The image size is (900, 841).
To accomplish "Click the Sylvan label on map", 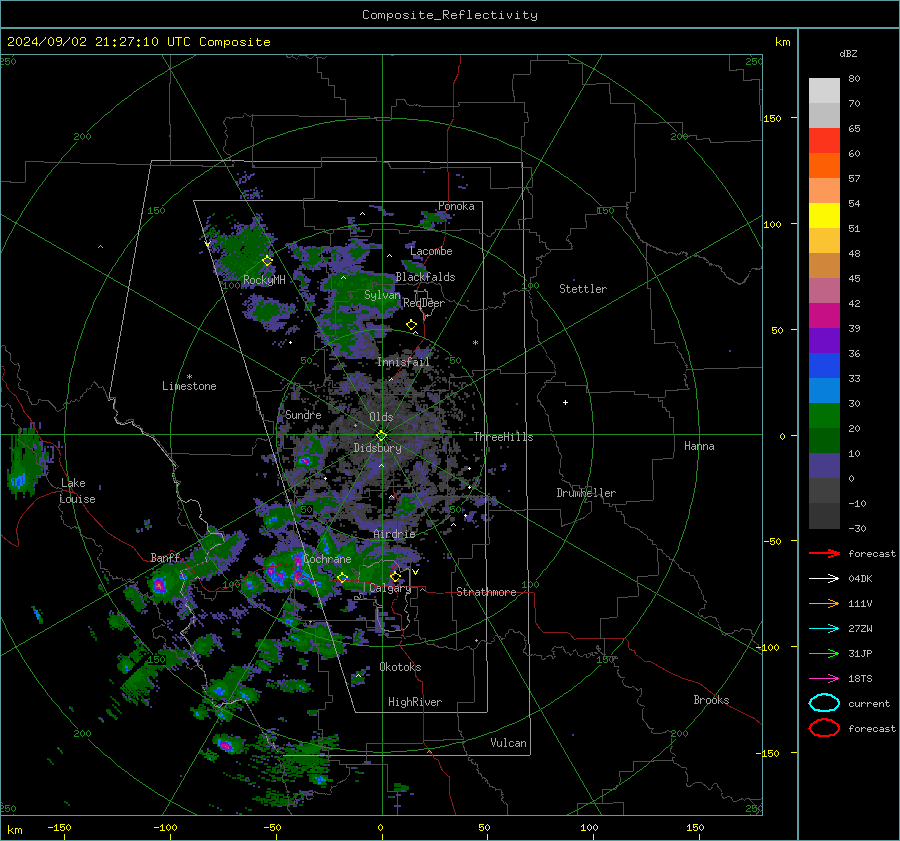I will click(x=382, y=295).
